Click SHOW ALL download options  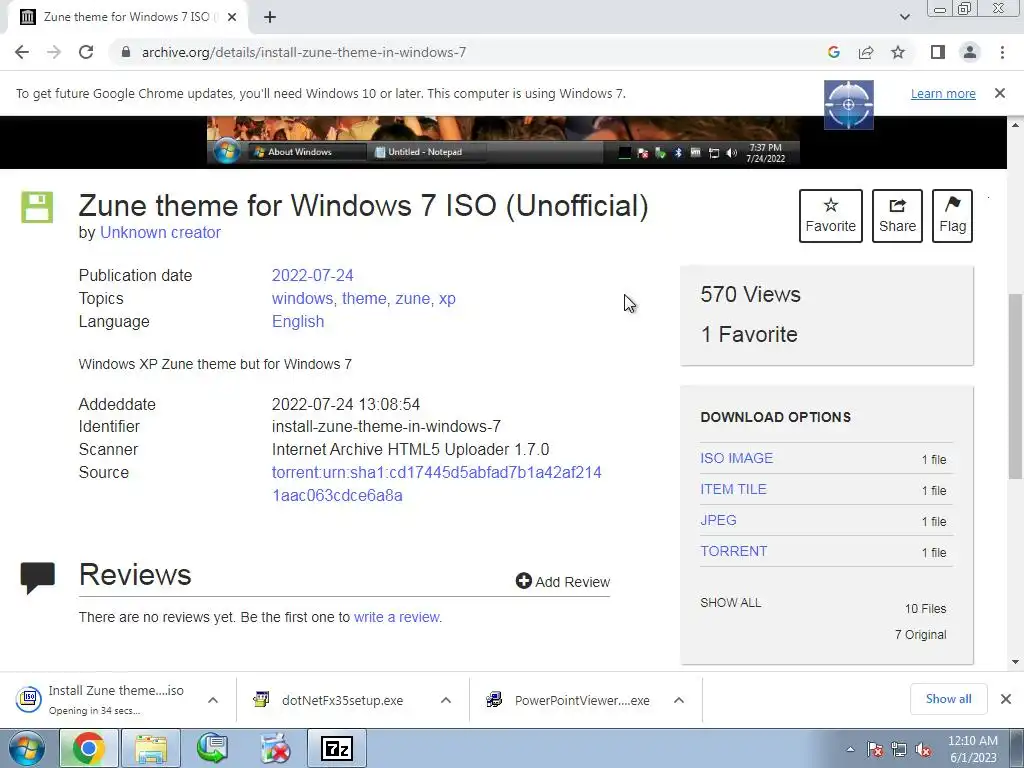point(731,603)
